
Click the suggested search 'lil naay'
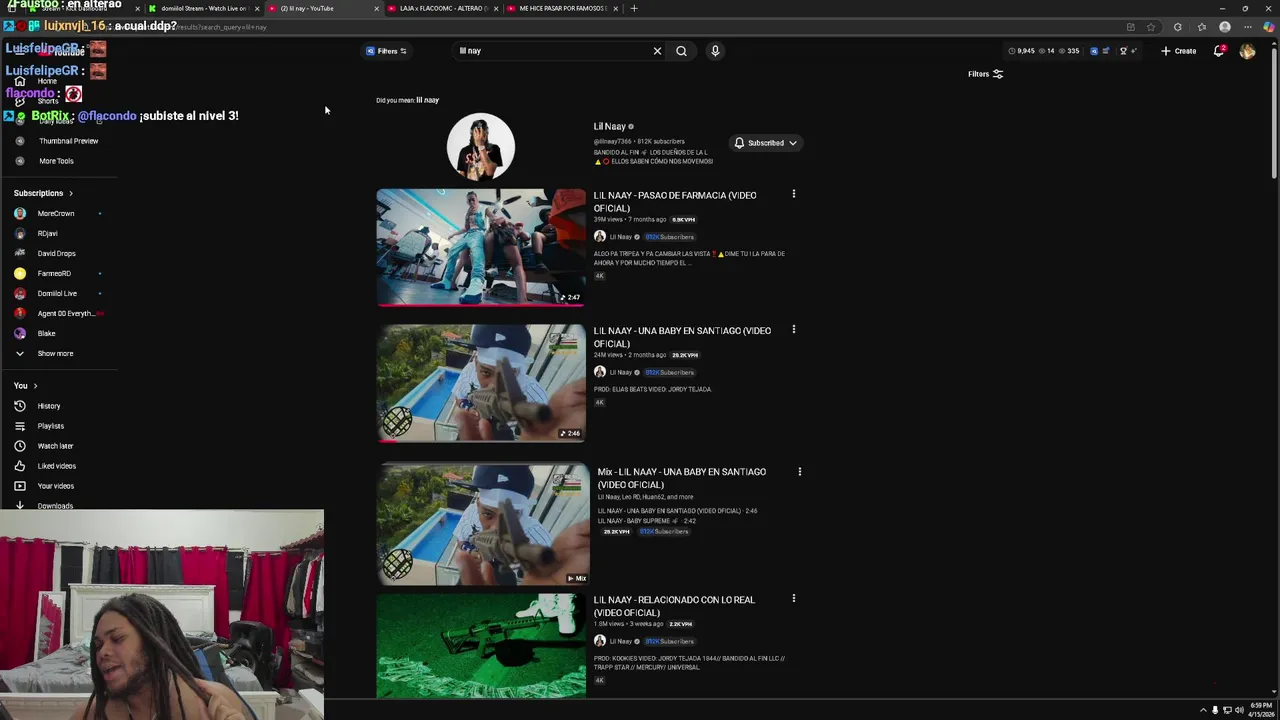(x=428, y=100)
